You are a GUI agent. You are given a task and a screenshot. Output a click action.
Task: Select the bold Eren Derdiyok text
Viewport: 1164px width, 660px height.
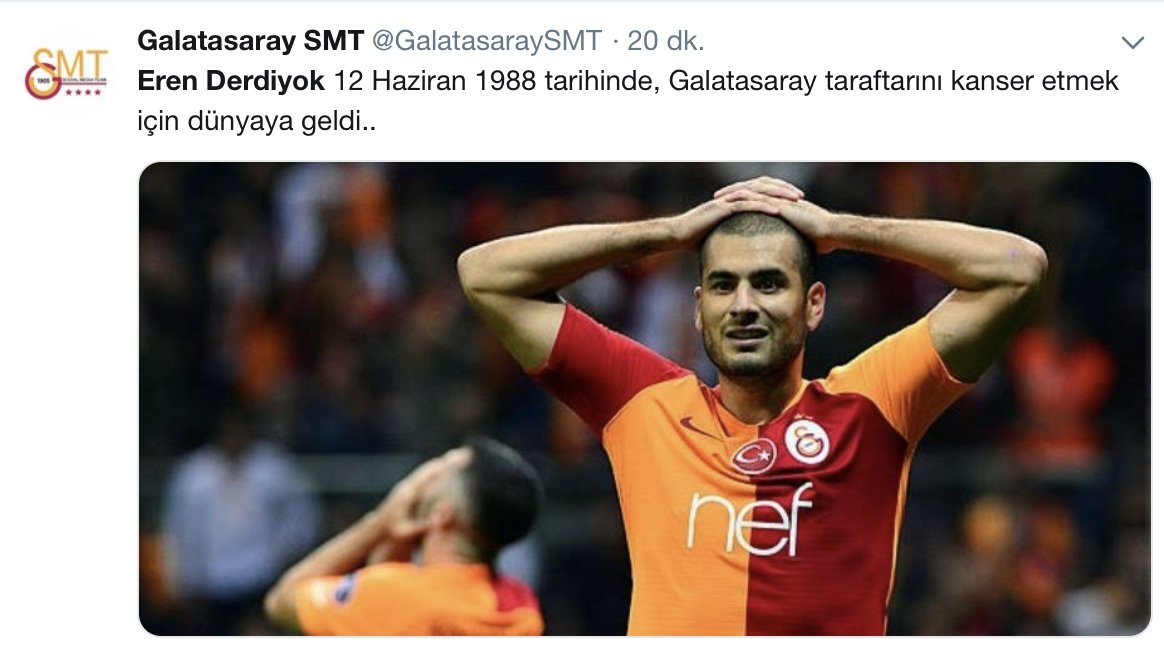(x=231, y=81)
